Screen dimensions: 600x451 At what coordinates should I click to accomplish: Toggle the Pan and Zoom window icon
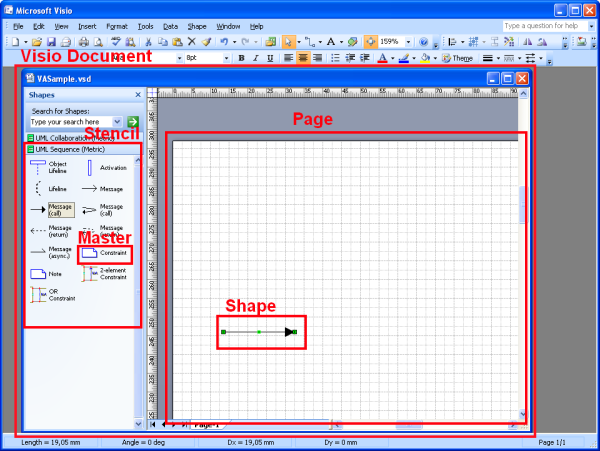coord(370,42)
